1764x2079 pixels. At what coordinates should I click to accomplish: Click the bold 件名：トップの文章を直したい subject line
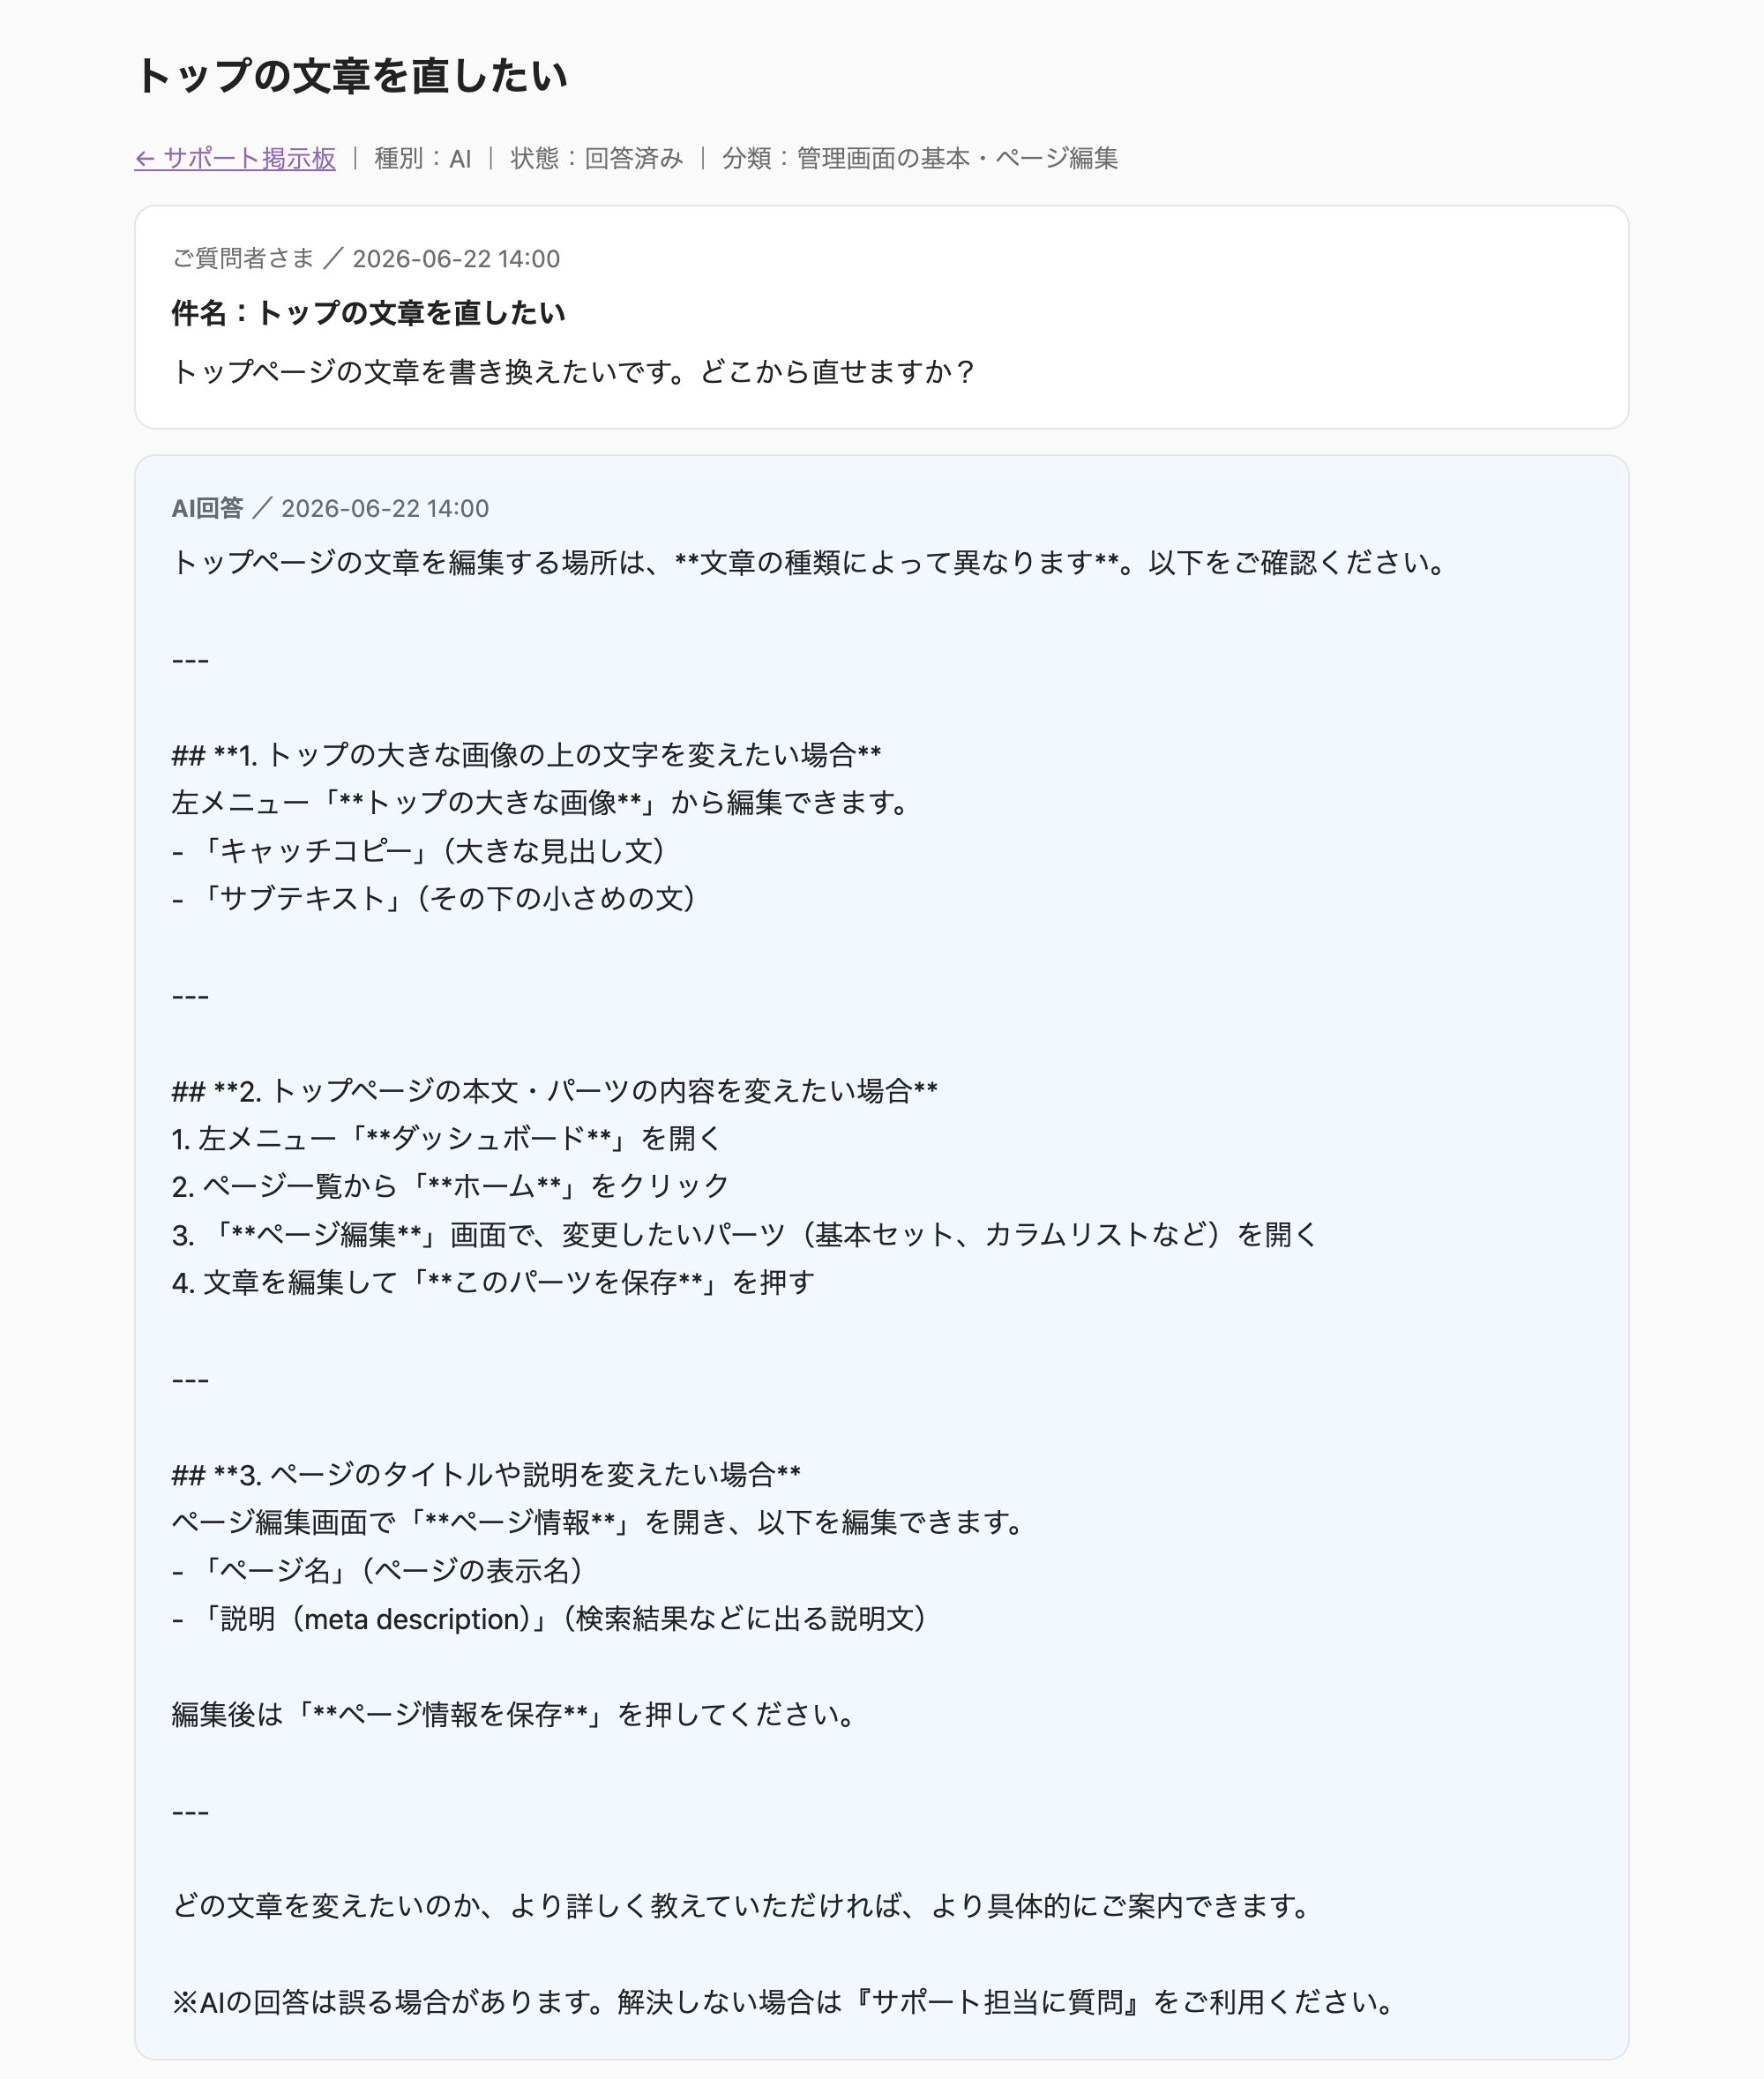[368, 313]
